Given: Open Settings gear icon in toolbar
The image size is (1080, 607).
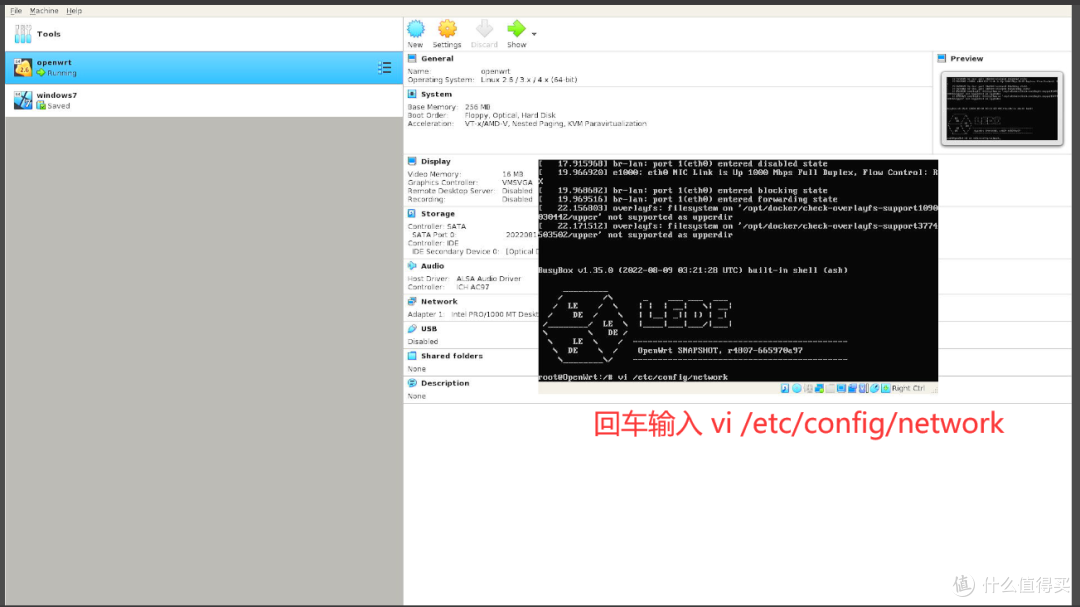Looking at the screenshot, I should [447, 29].
